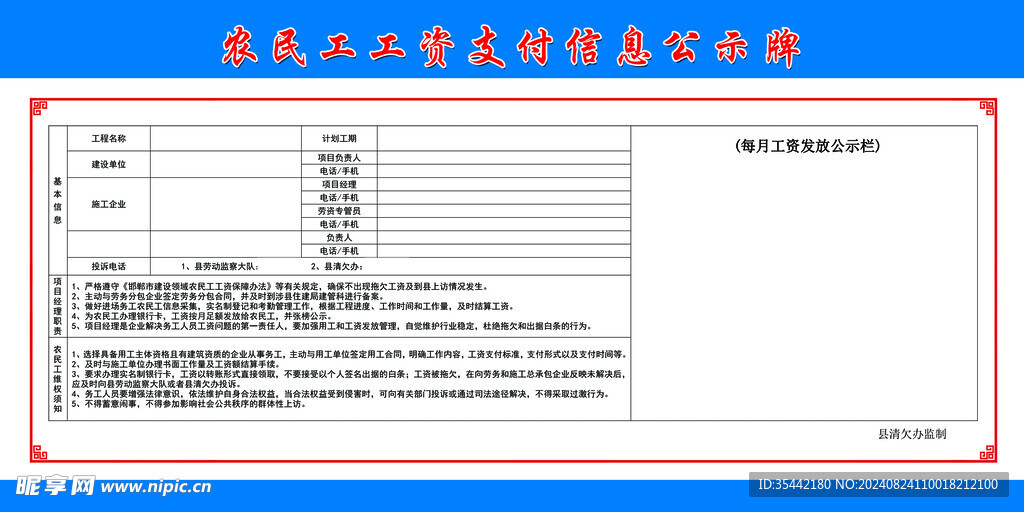1024x512 pixels.
Task: Click the 负责人 label cell
Action: pos(340,238)
